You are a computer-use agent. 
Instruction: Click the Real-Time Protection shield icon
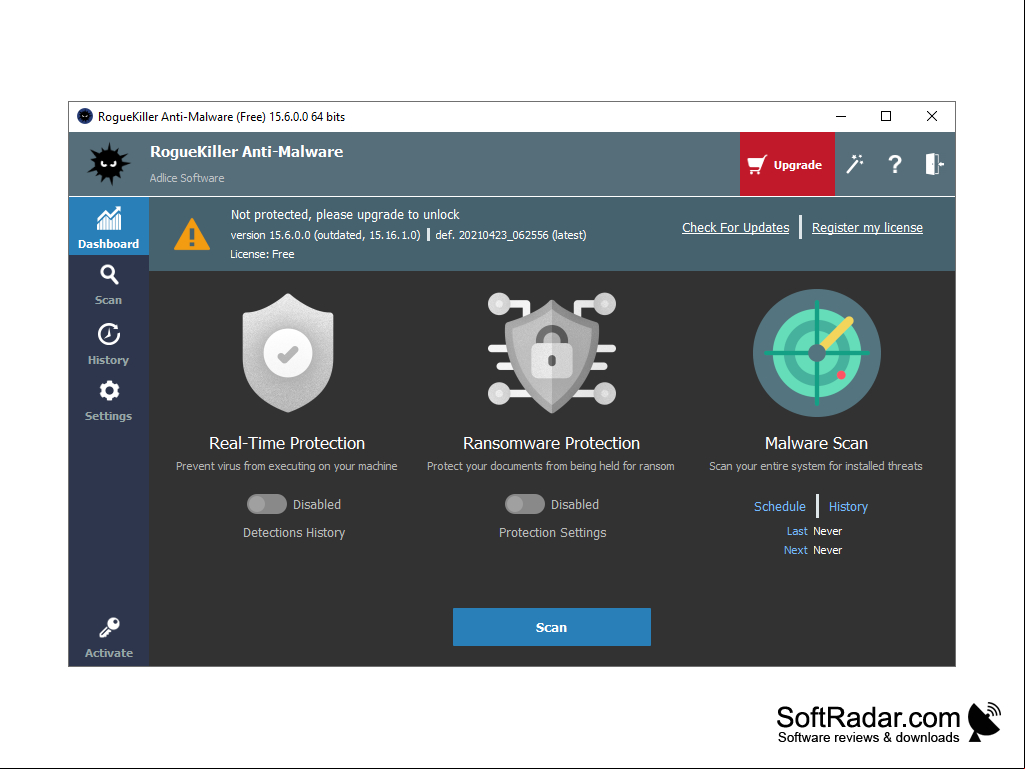pos(288,352)
